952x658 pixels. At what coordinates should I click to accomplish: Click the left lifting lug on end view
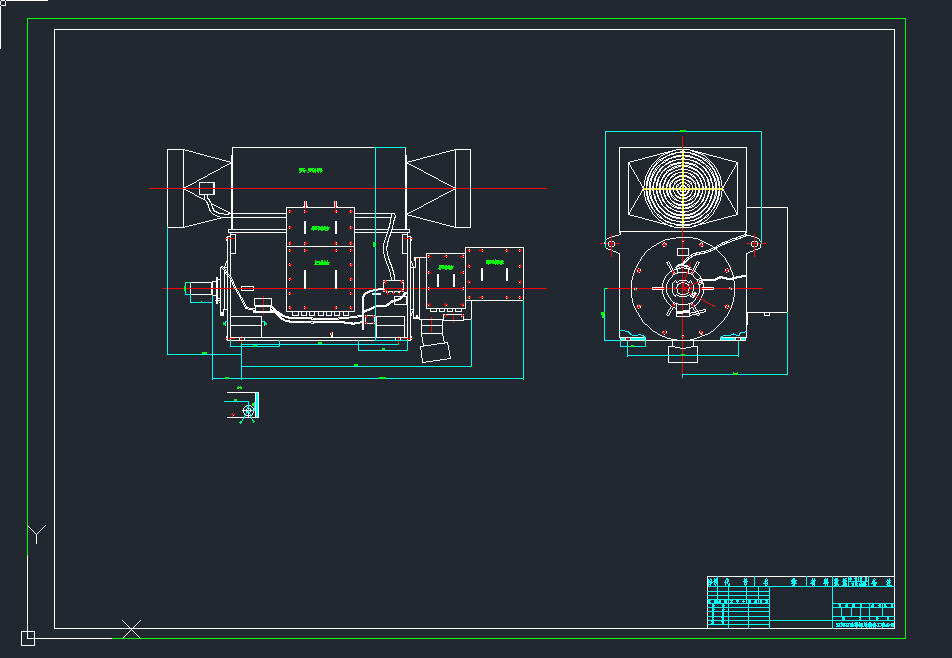click(x=610, y=243)
